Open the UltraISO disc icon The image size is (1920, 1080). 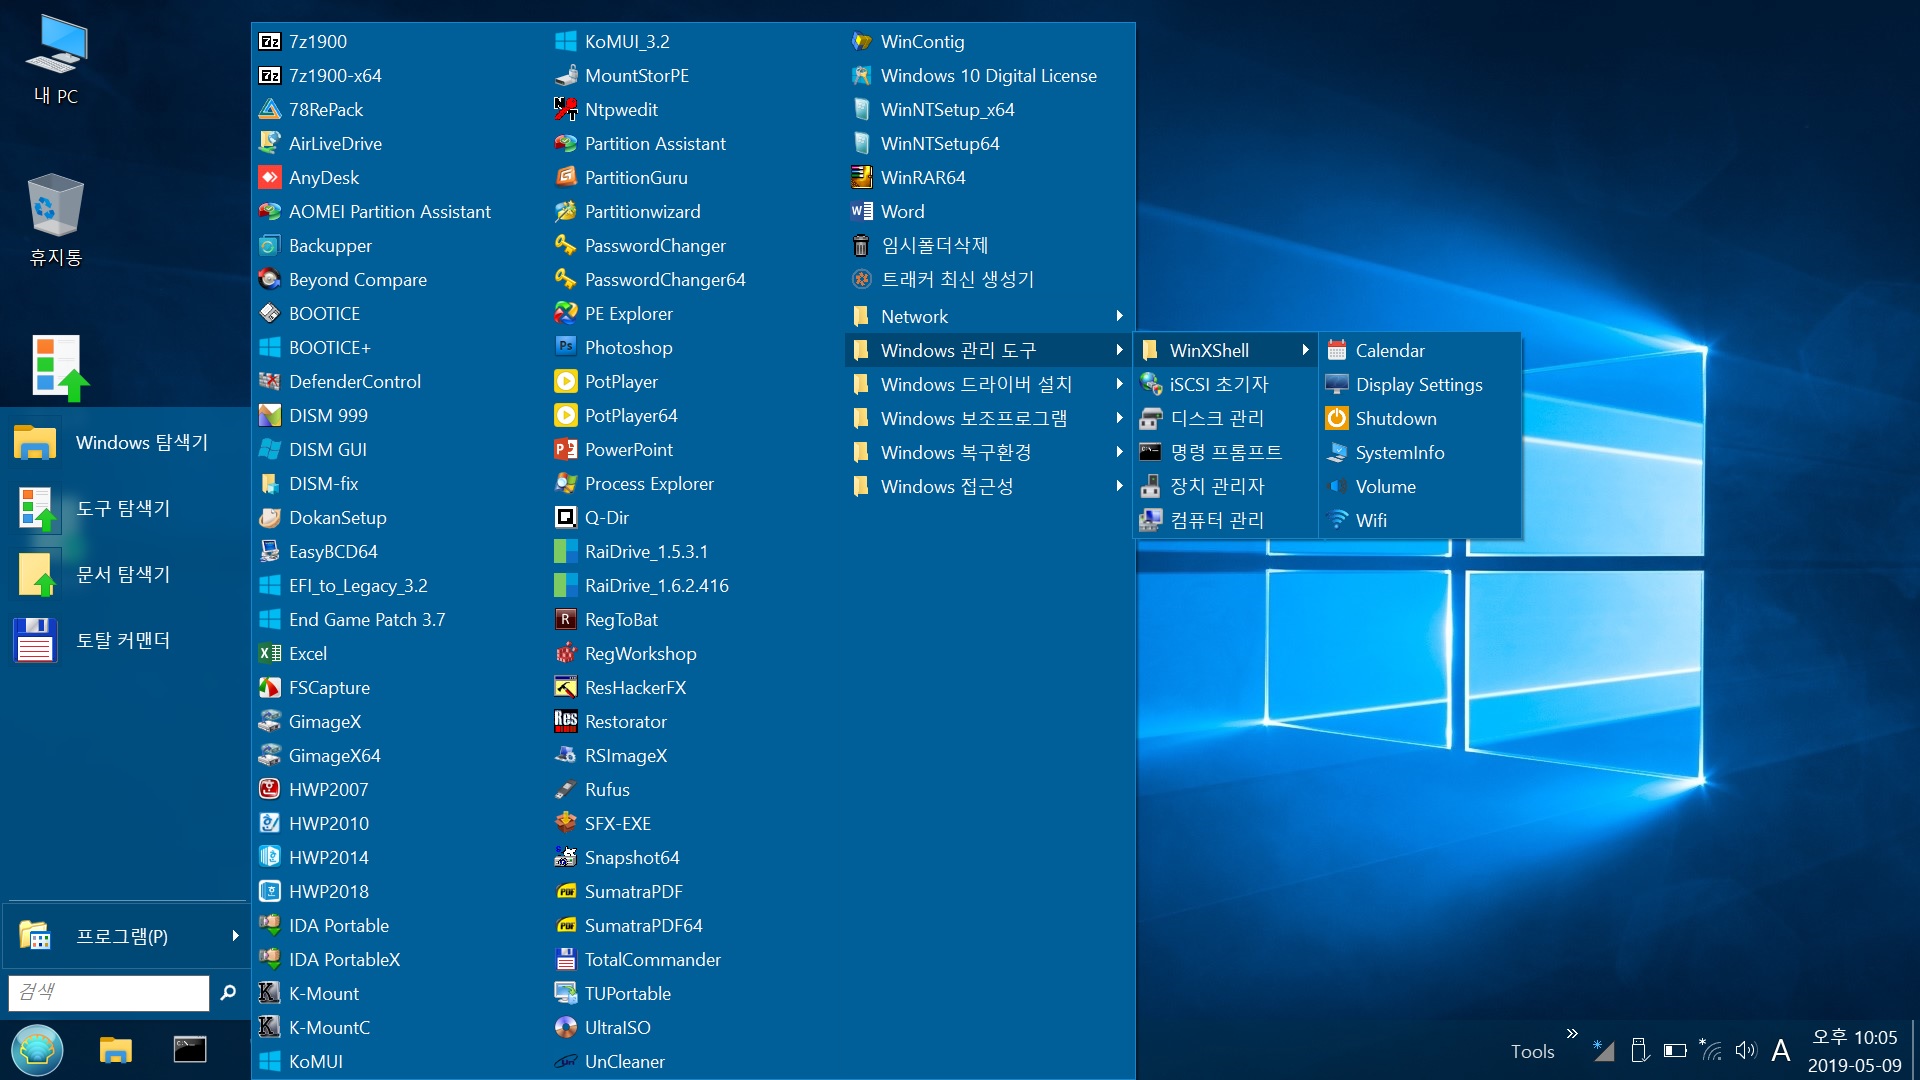(x=566, y=1027)
